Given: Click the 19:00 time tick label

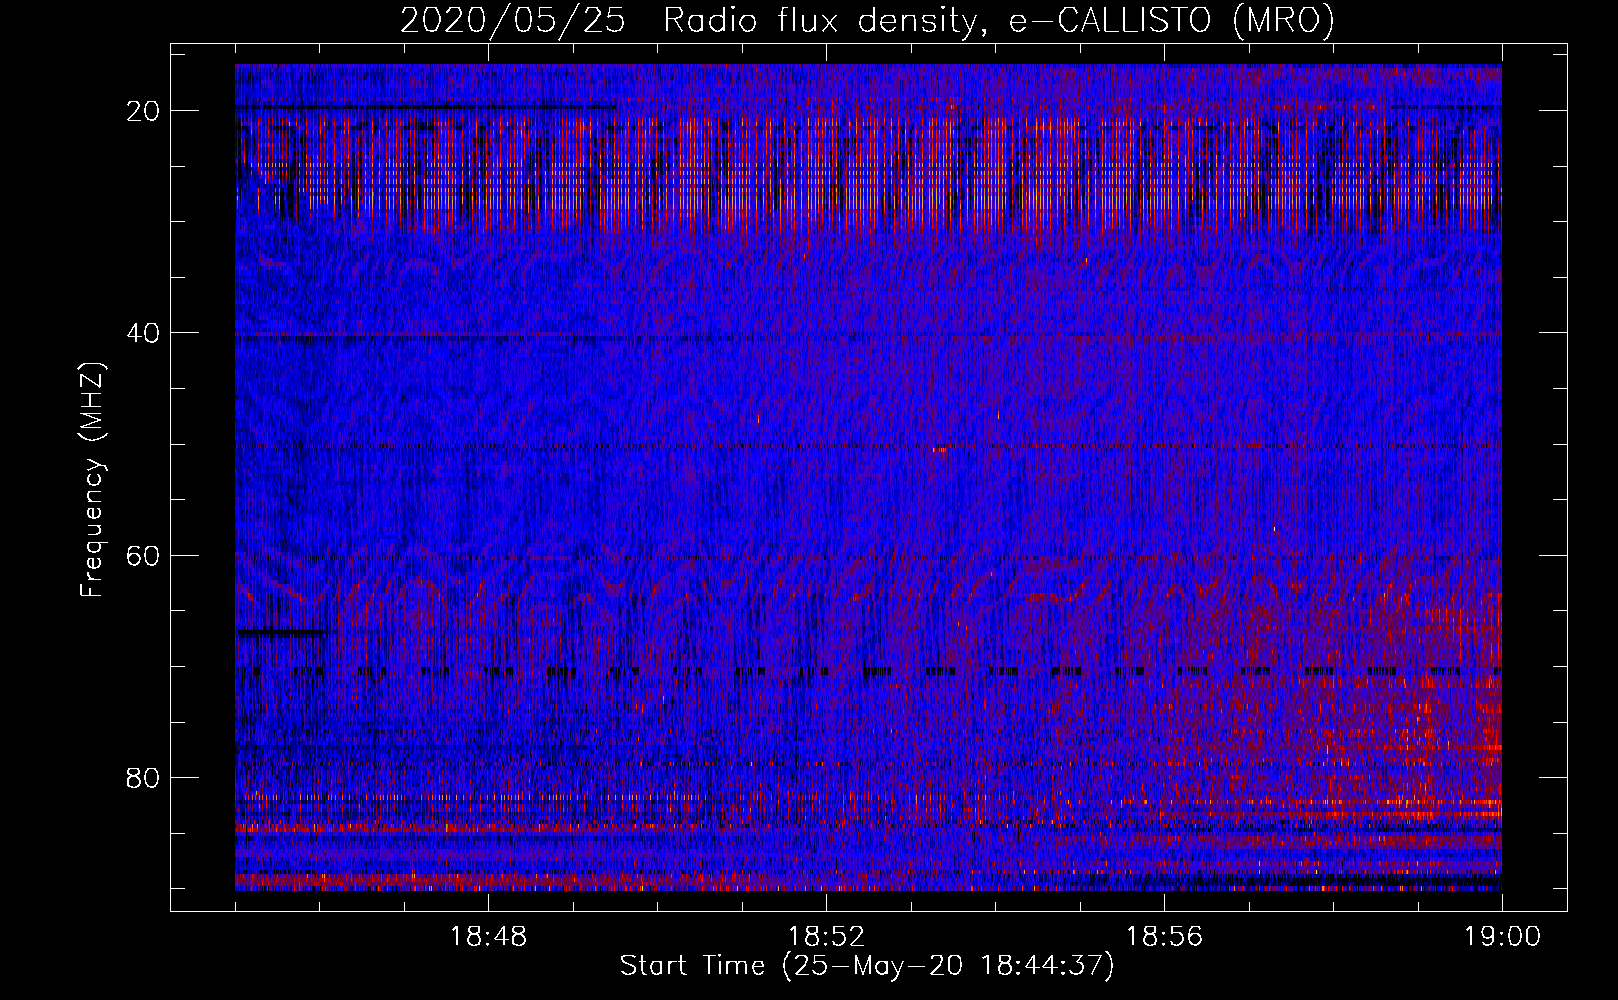Looking at the screenshot, I should tap(1502, 937).
